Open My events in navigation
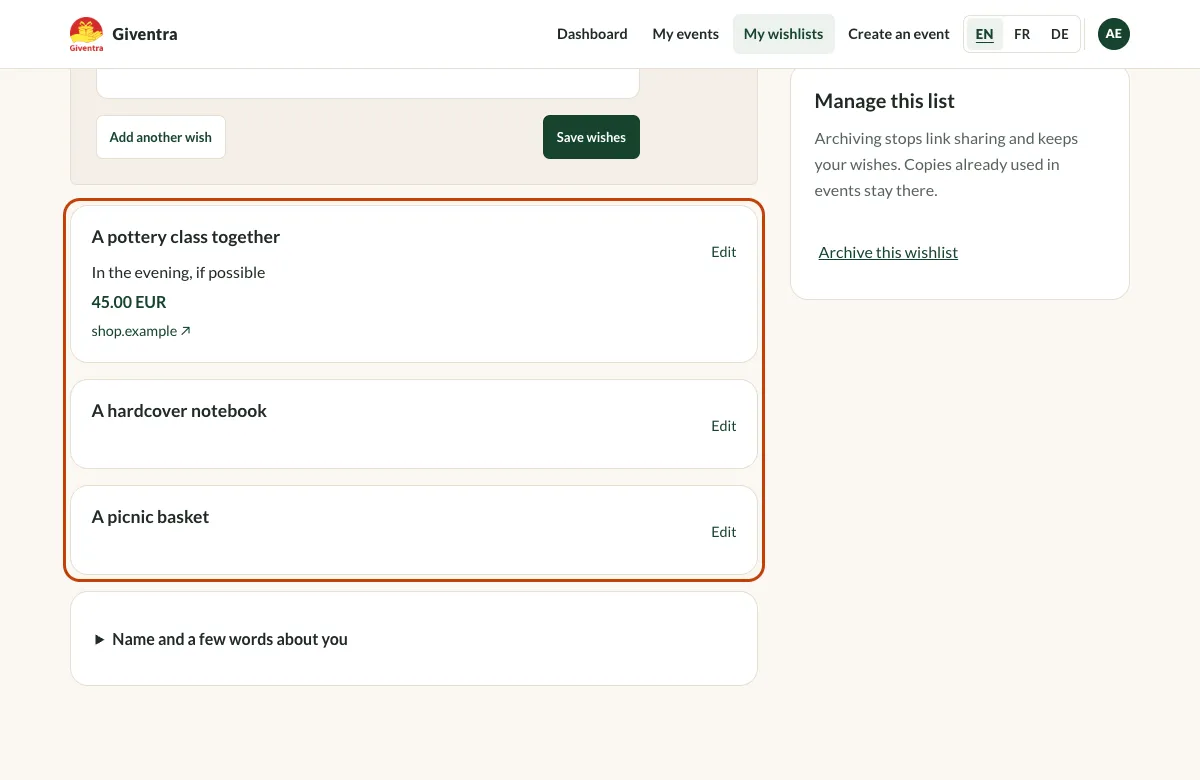This screenshot has height=780, width=1200. [x=685, y=34]
